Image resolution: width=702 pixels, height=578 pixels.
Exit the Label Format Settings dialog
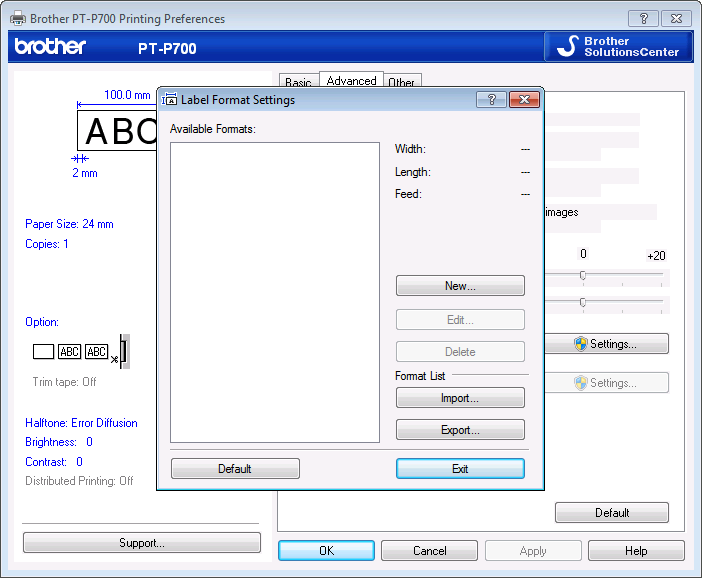pyautogui.click(x=460, y=469)
